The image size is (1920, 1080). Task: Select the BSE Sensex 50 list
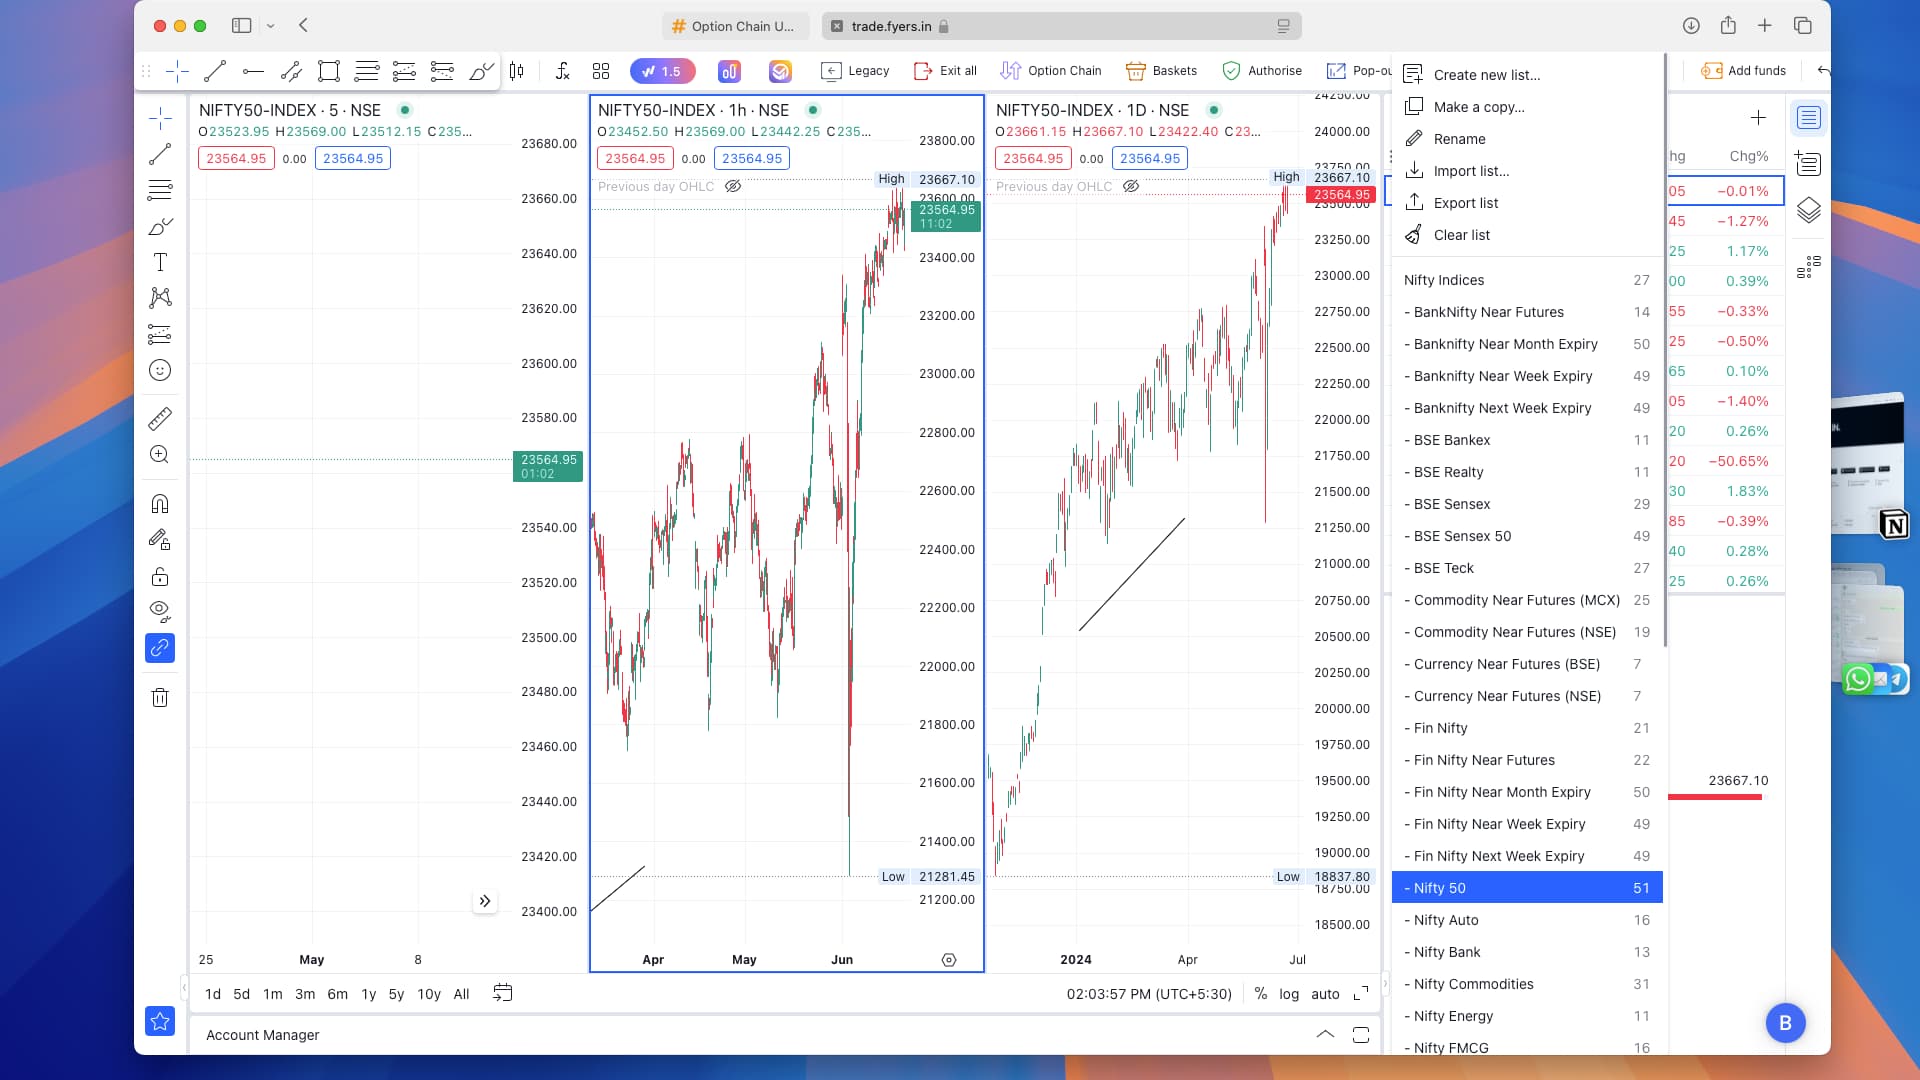(x=1527, y=536)
